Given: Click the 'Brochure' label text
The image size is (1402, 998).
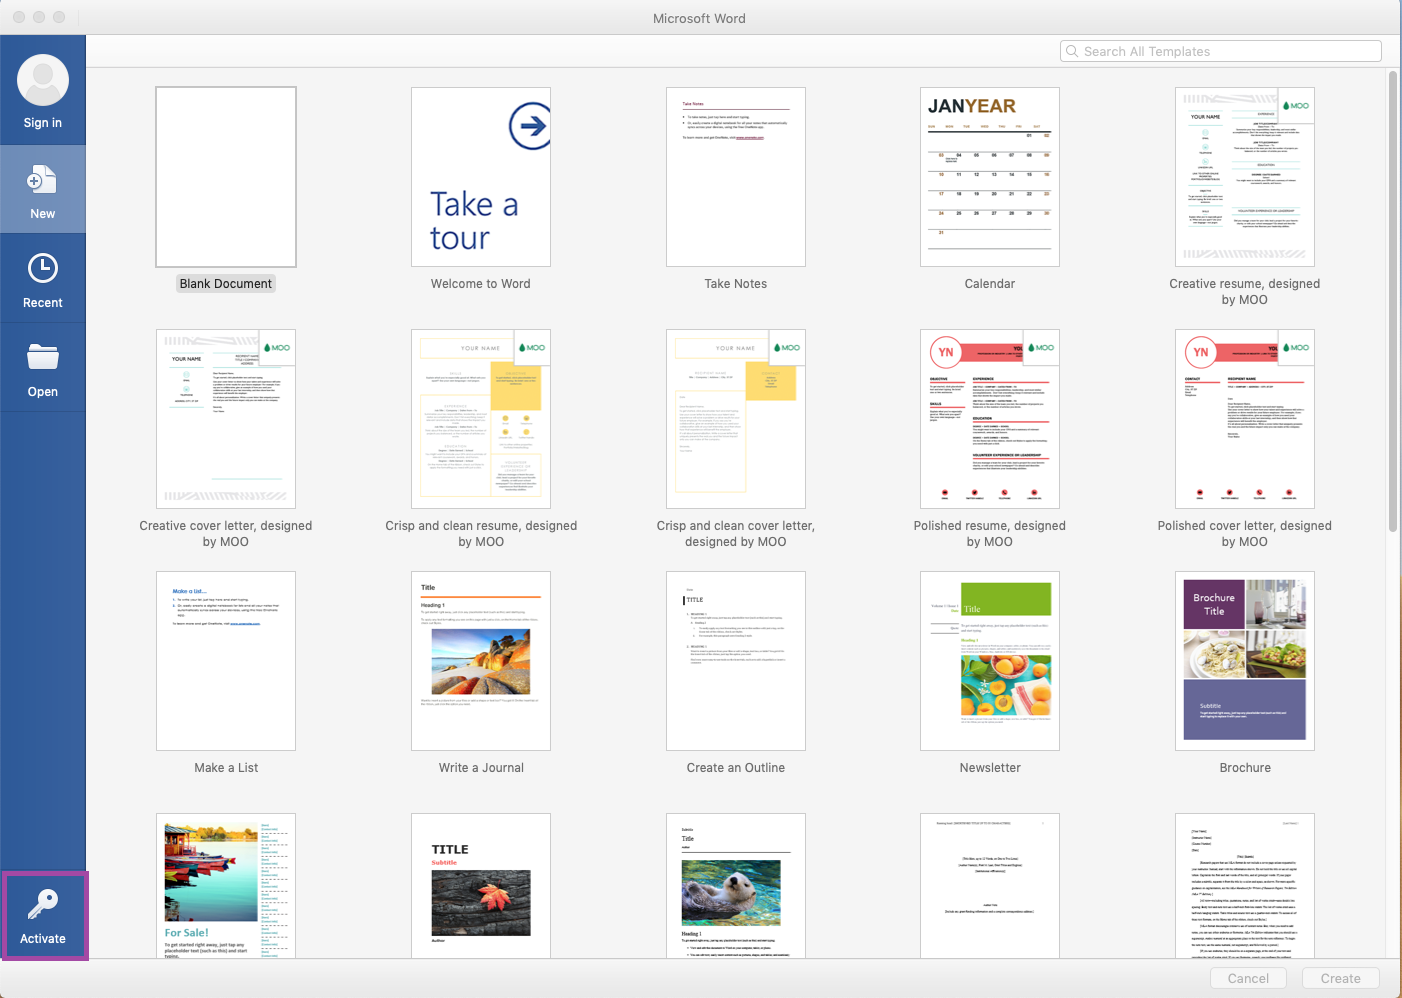Looking at the screenshot, I should click(1245, 768).
